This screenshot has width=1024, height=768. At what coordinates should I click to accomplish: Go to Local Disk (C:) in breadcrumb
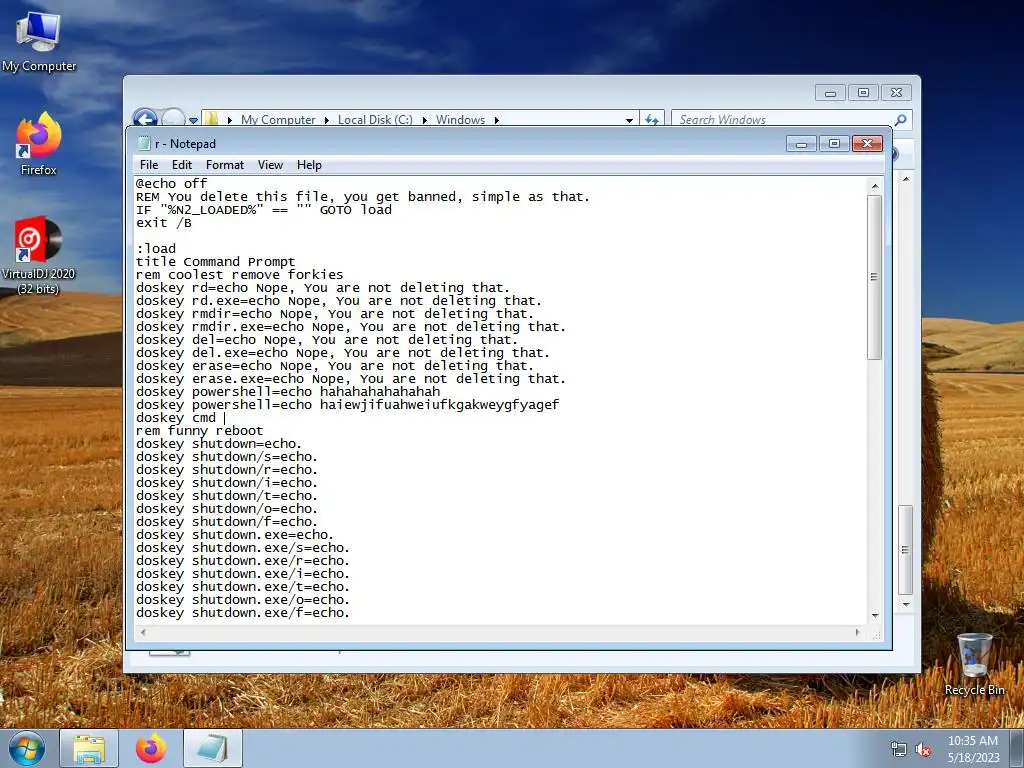coord(375,120)
